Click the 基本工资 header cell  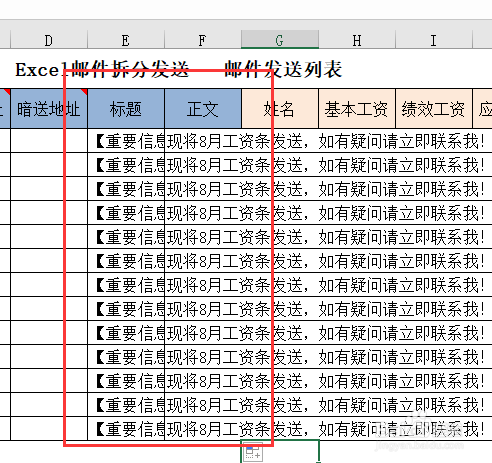coord(357,109)
